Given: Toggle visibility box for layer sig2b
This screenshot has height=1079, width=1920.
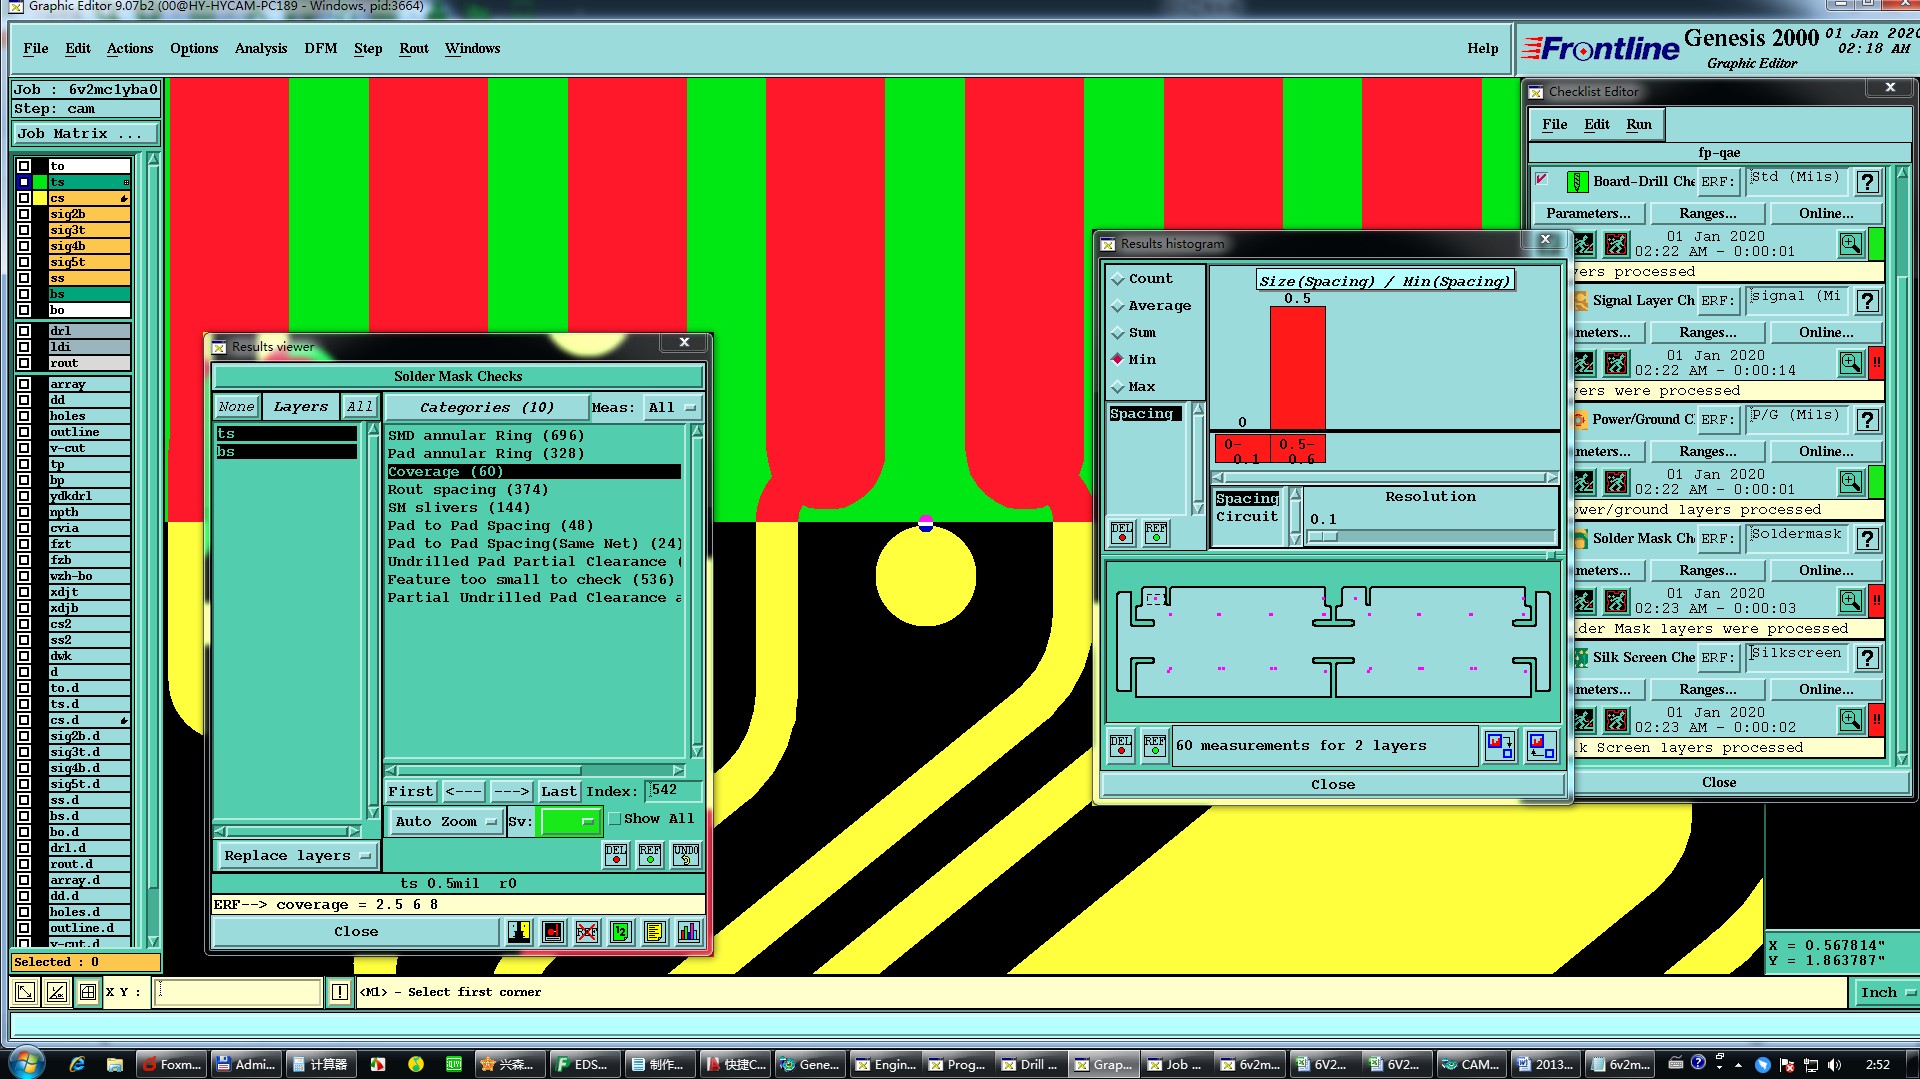Looking at the screenshot, I should point(24,214).
